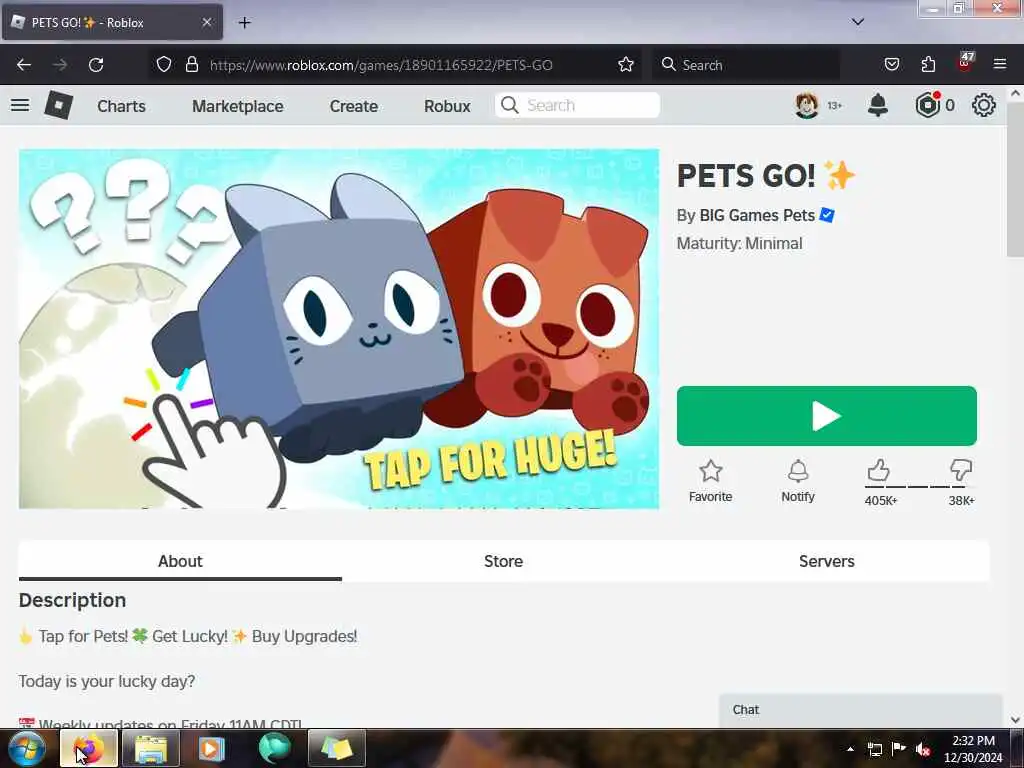Click the Roblox logo home icon
This screenshot has height=768, width=1024.
(59, 105)
